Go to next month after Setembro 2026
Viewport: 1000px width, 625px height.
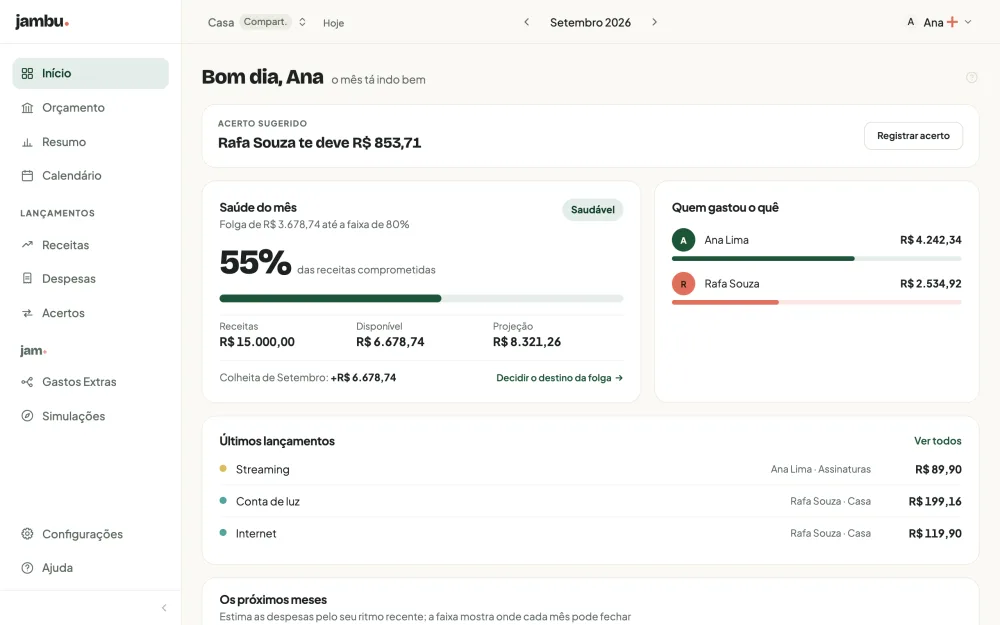pyautogui.click(x=654, y=22)
